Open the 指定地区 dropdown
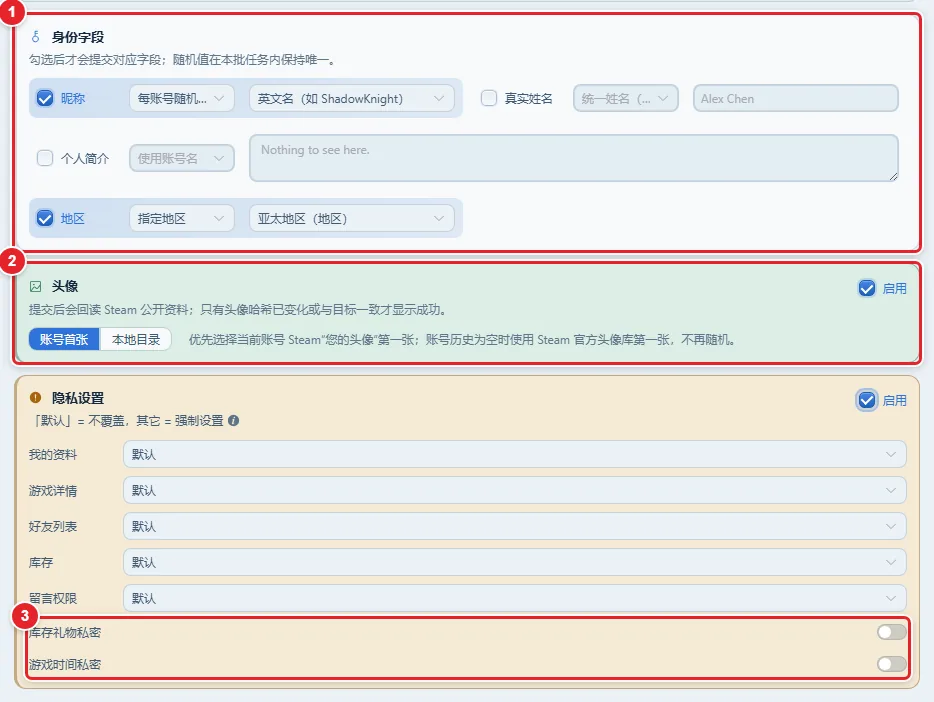Viewport: 934px width, 702px height. coord(182,219)
